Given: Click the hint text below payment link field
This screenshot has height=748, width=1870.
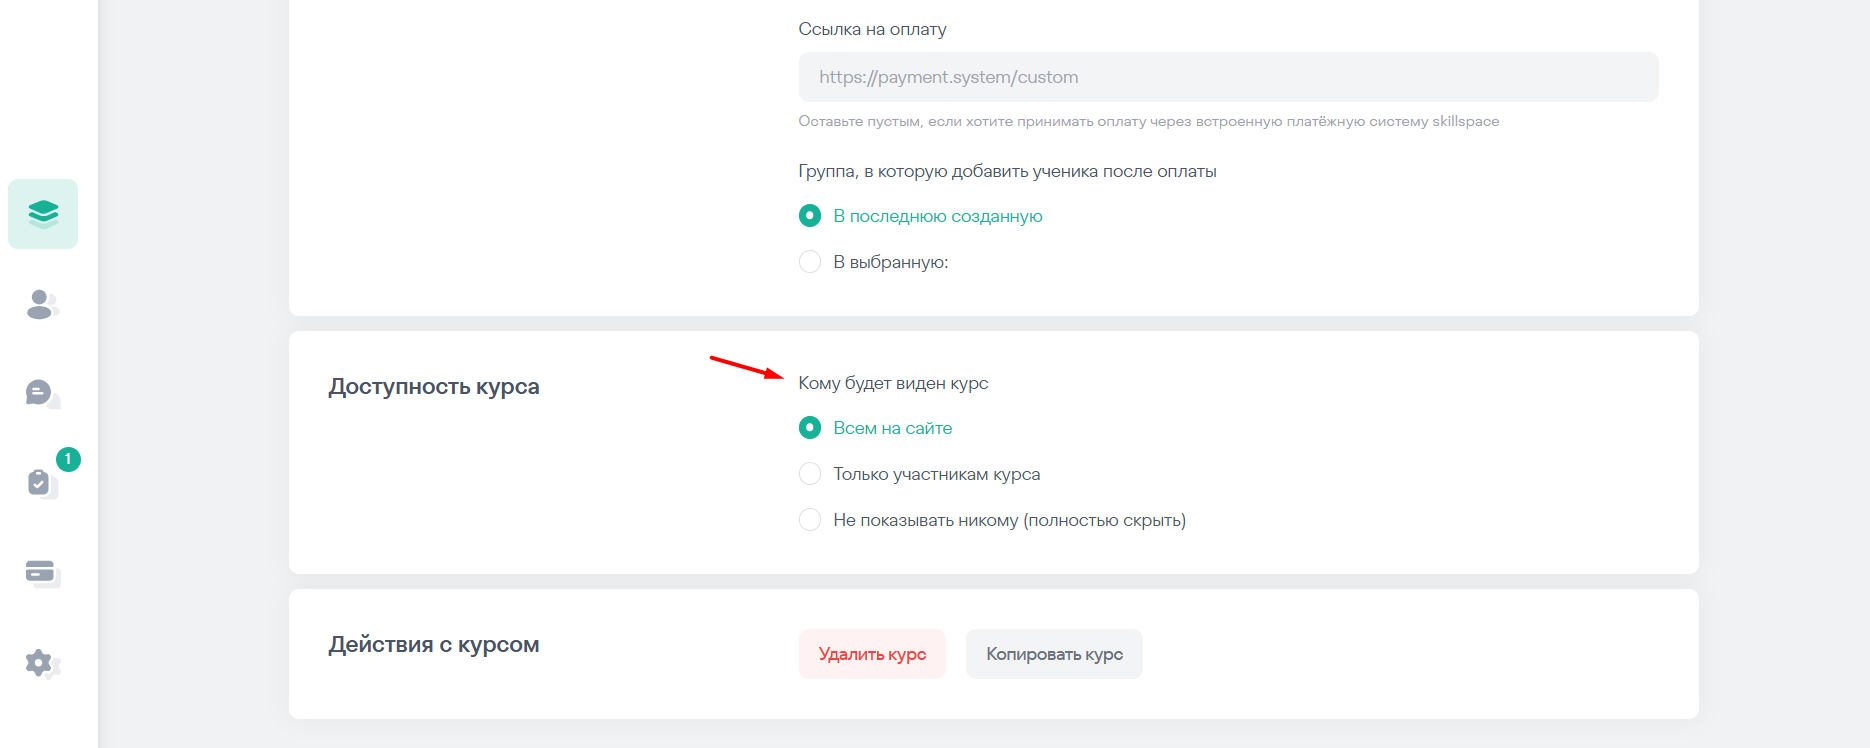Looking at the screenshot, I should (1149, 122).
